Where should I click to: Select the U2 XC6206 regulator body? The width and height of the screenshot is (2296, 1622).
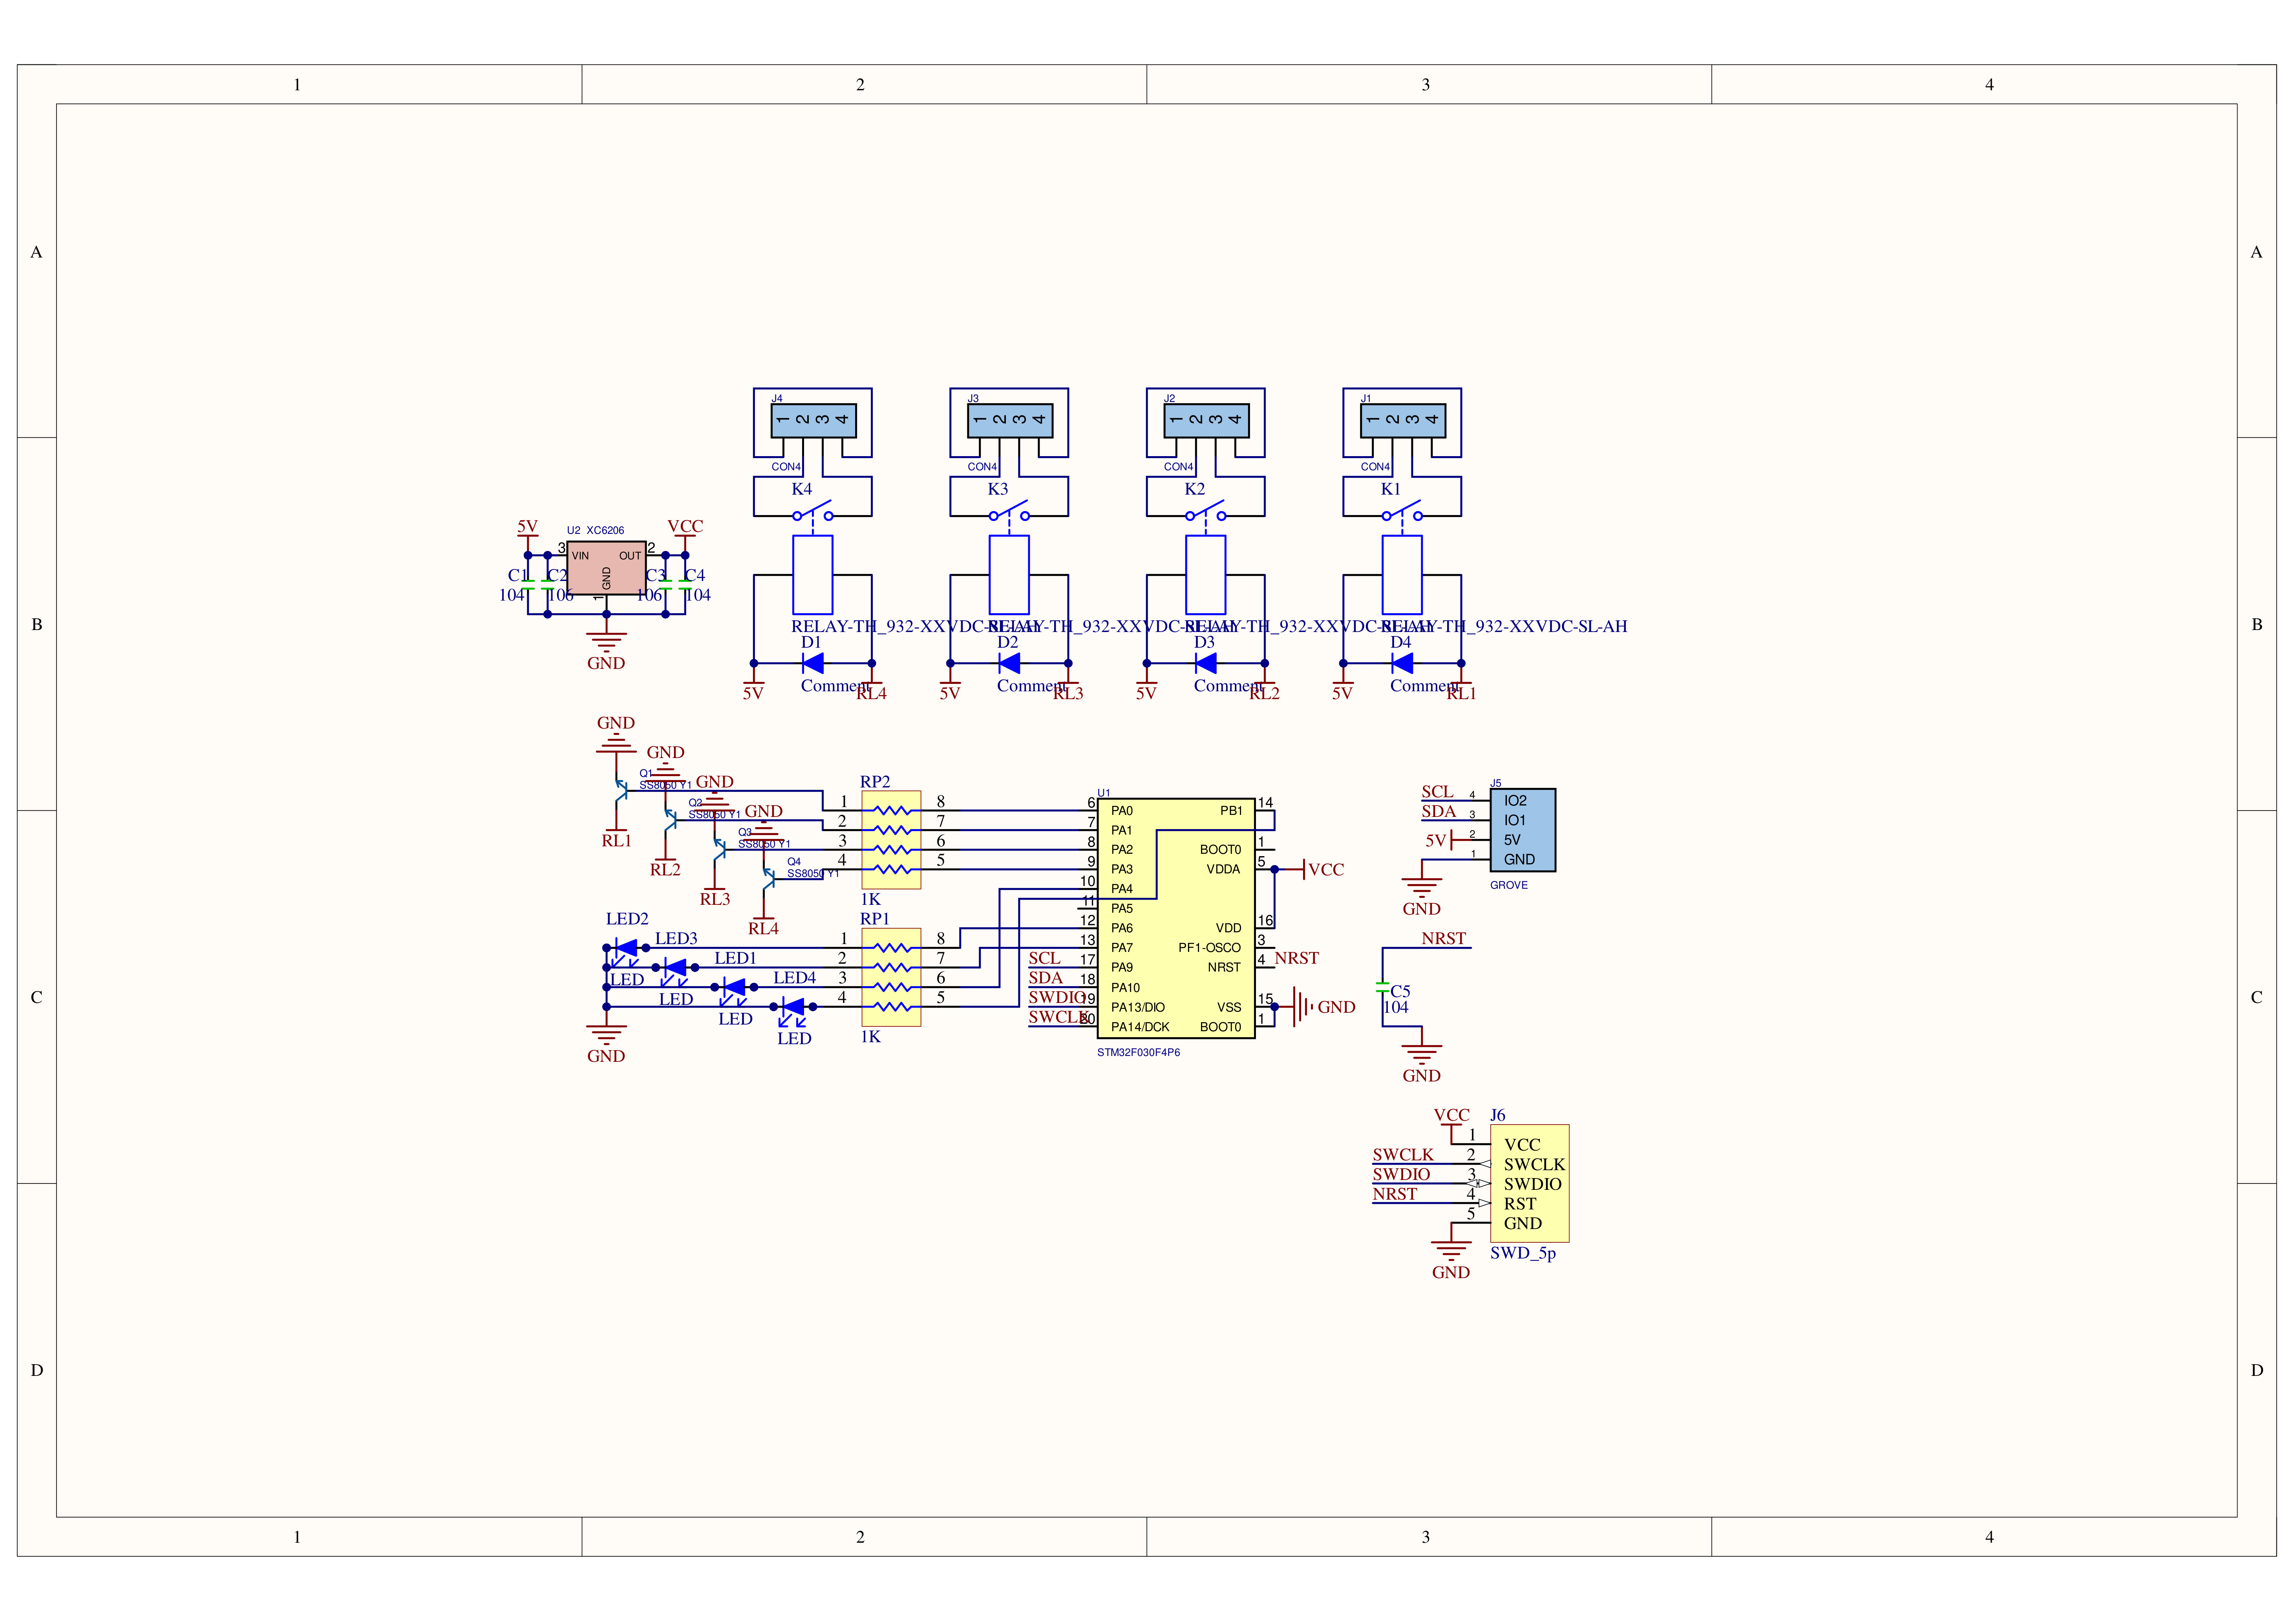606,568
